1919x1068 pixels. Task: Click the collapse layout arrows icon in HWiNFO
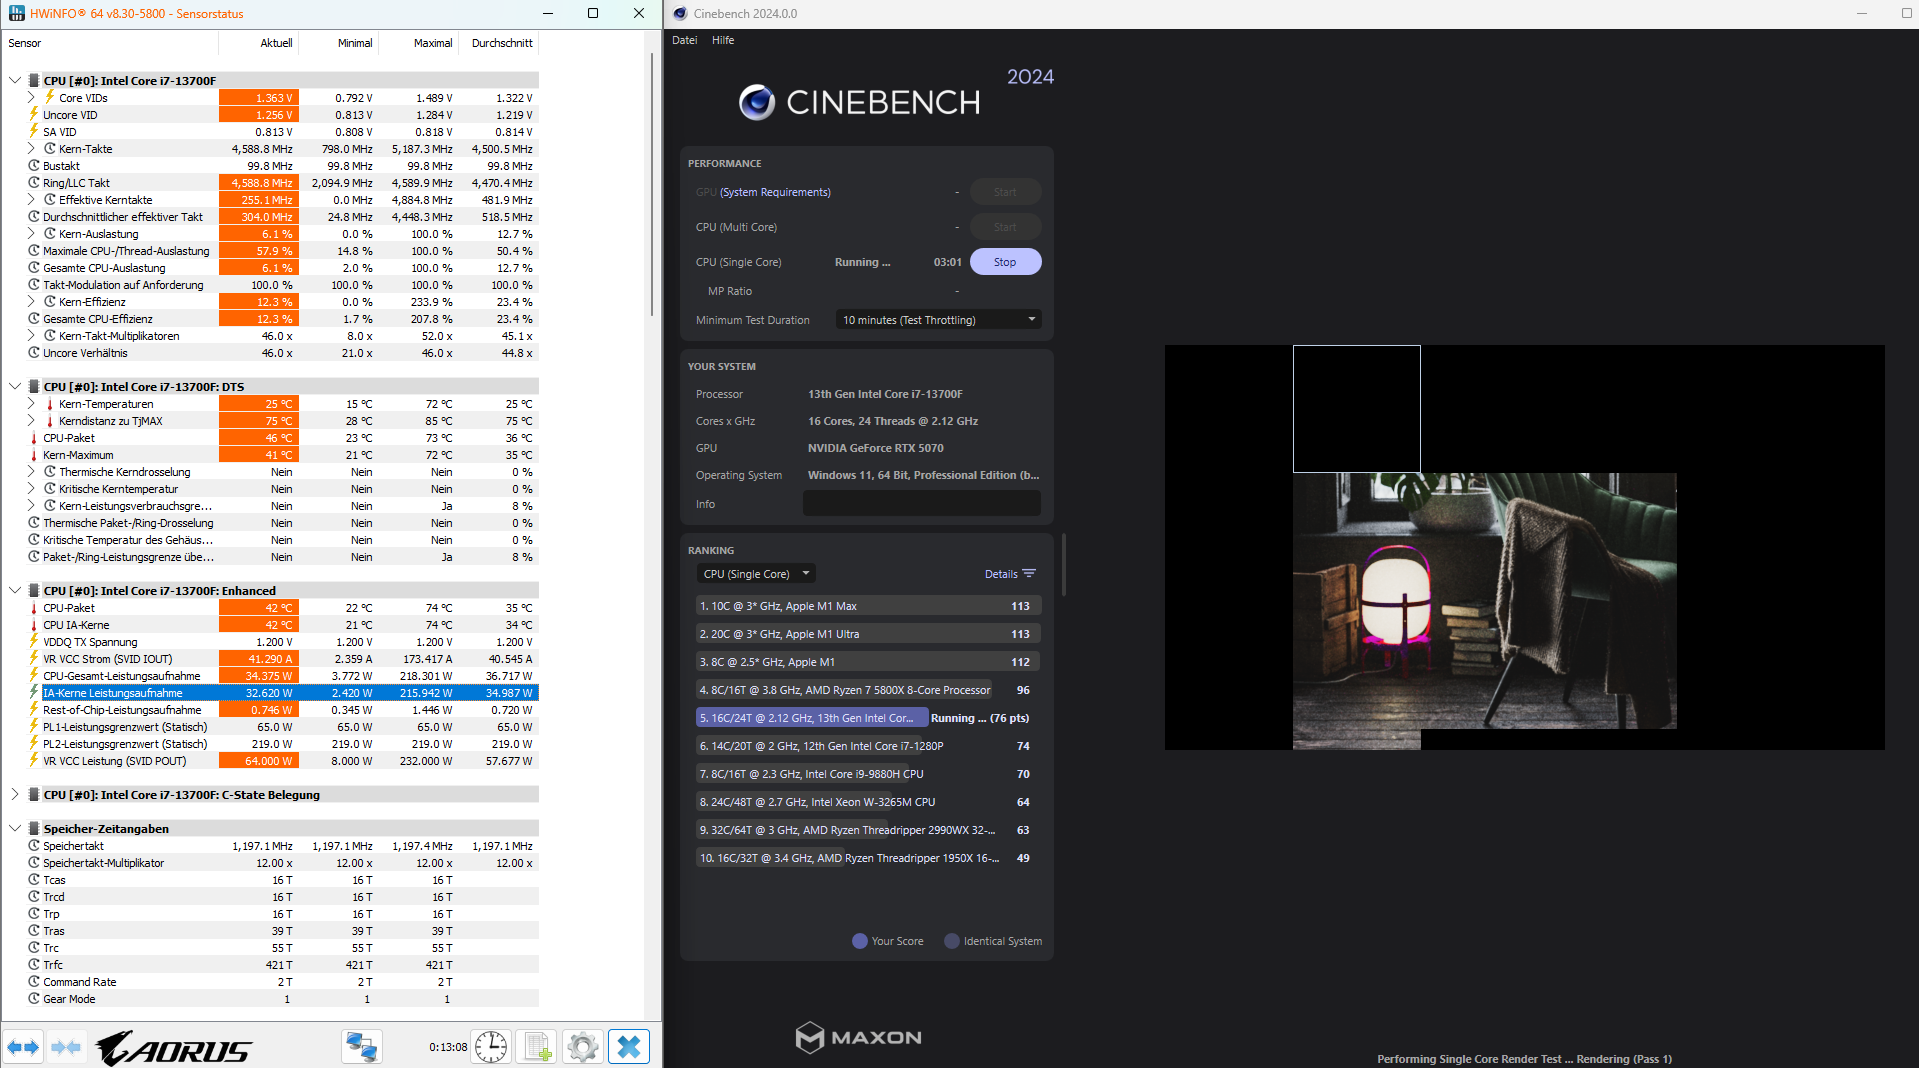click(x=66, y=1047)
